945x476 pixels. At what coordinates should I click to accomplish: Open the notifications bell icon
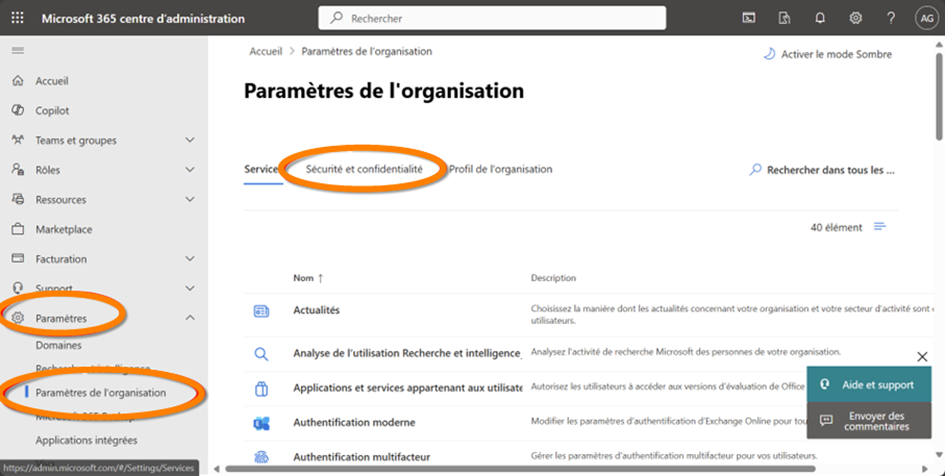pyautogui.click(x=820, y=18)
